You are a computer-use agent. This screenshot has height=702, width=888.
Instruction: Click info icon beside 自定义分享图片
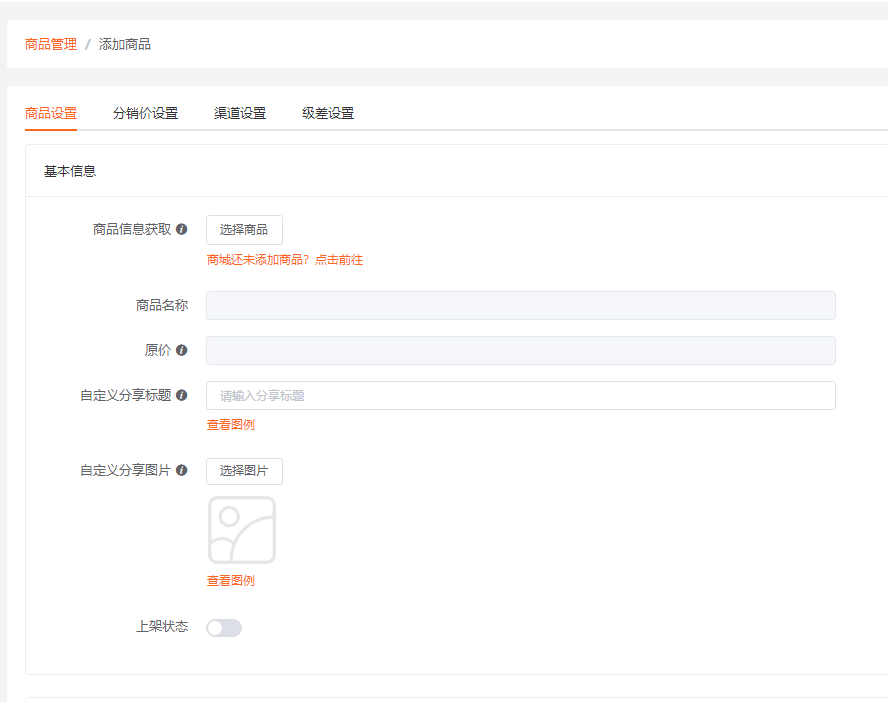click(x=181, y=470)
